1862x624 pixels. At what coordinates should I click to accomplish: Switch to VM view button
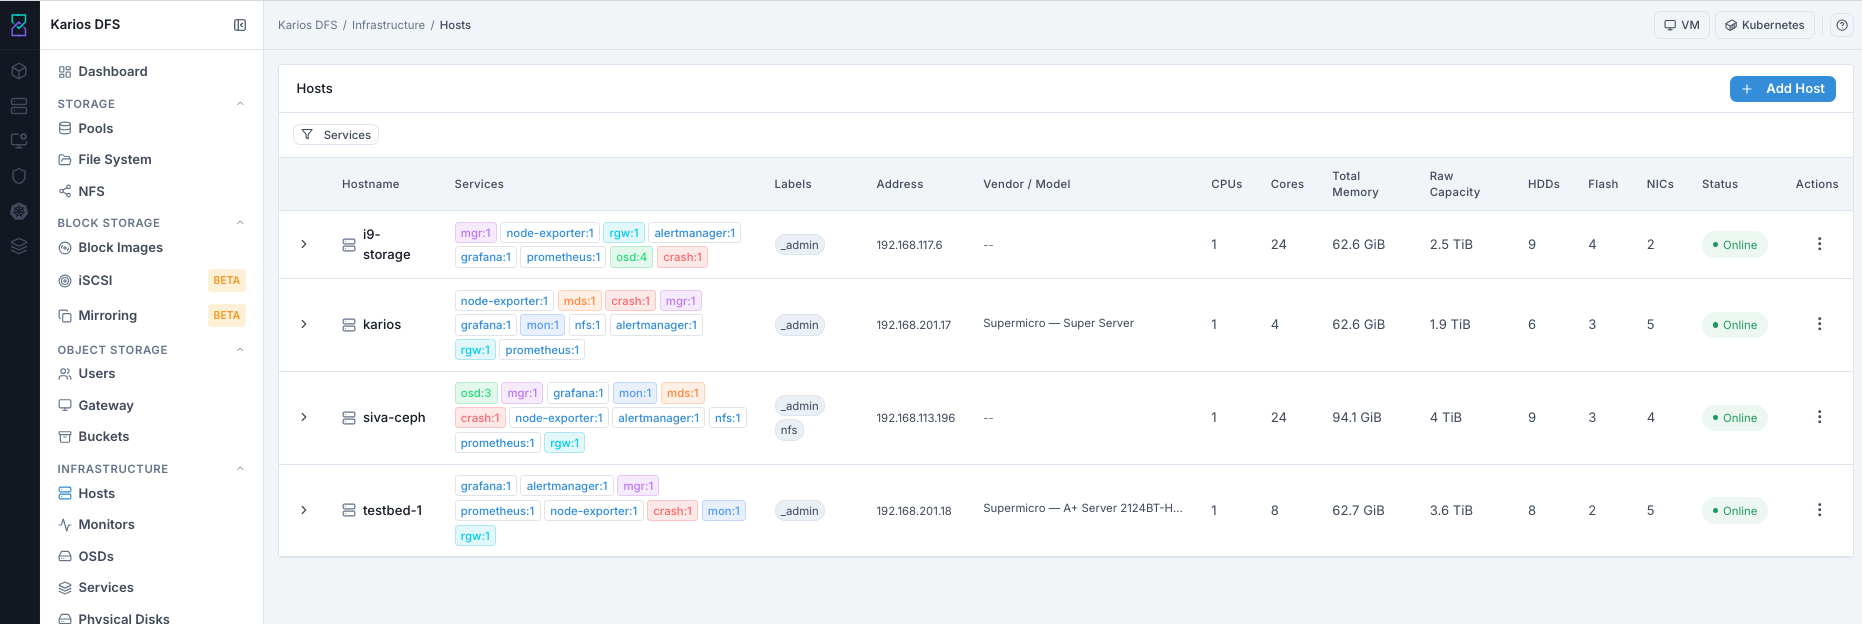pyautogui.click(x=1681, y=25)
